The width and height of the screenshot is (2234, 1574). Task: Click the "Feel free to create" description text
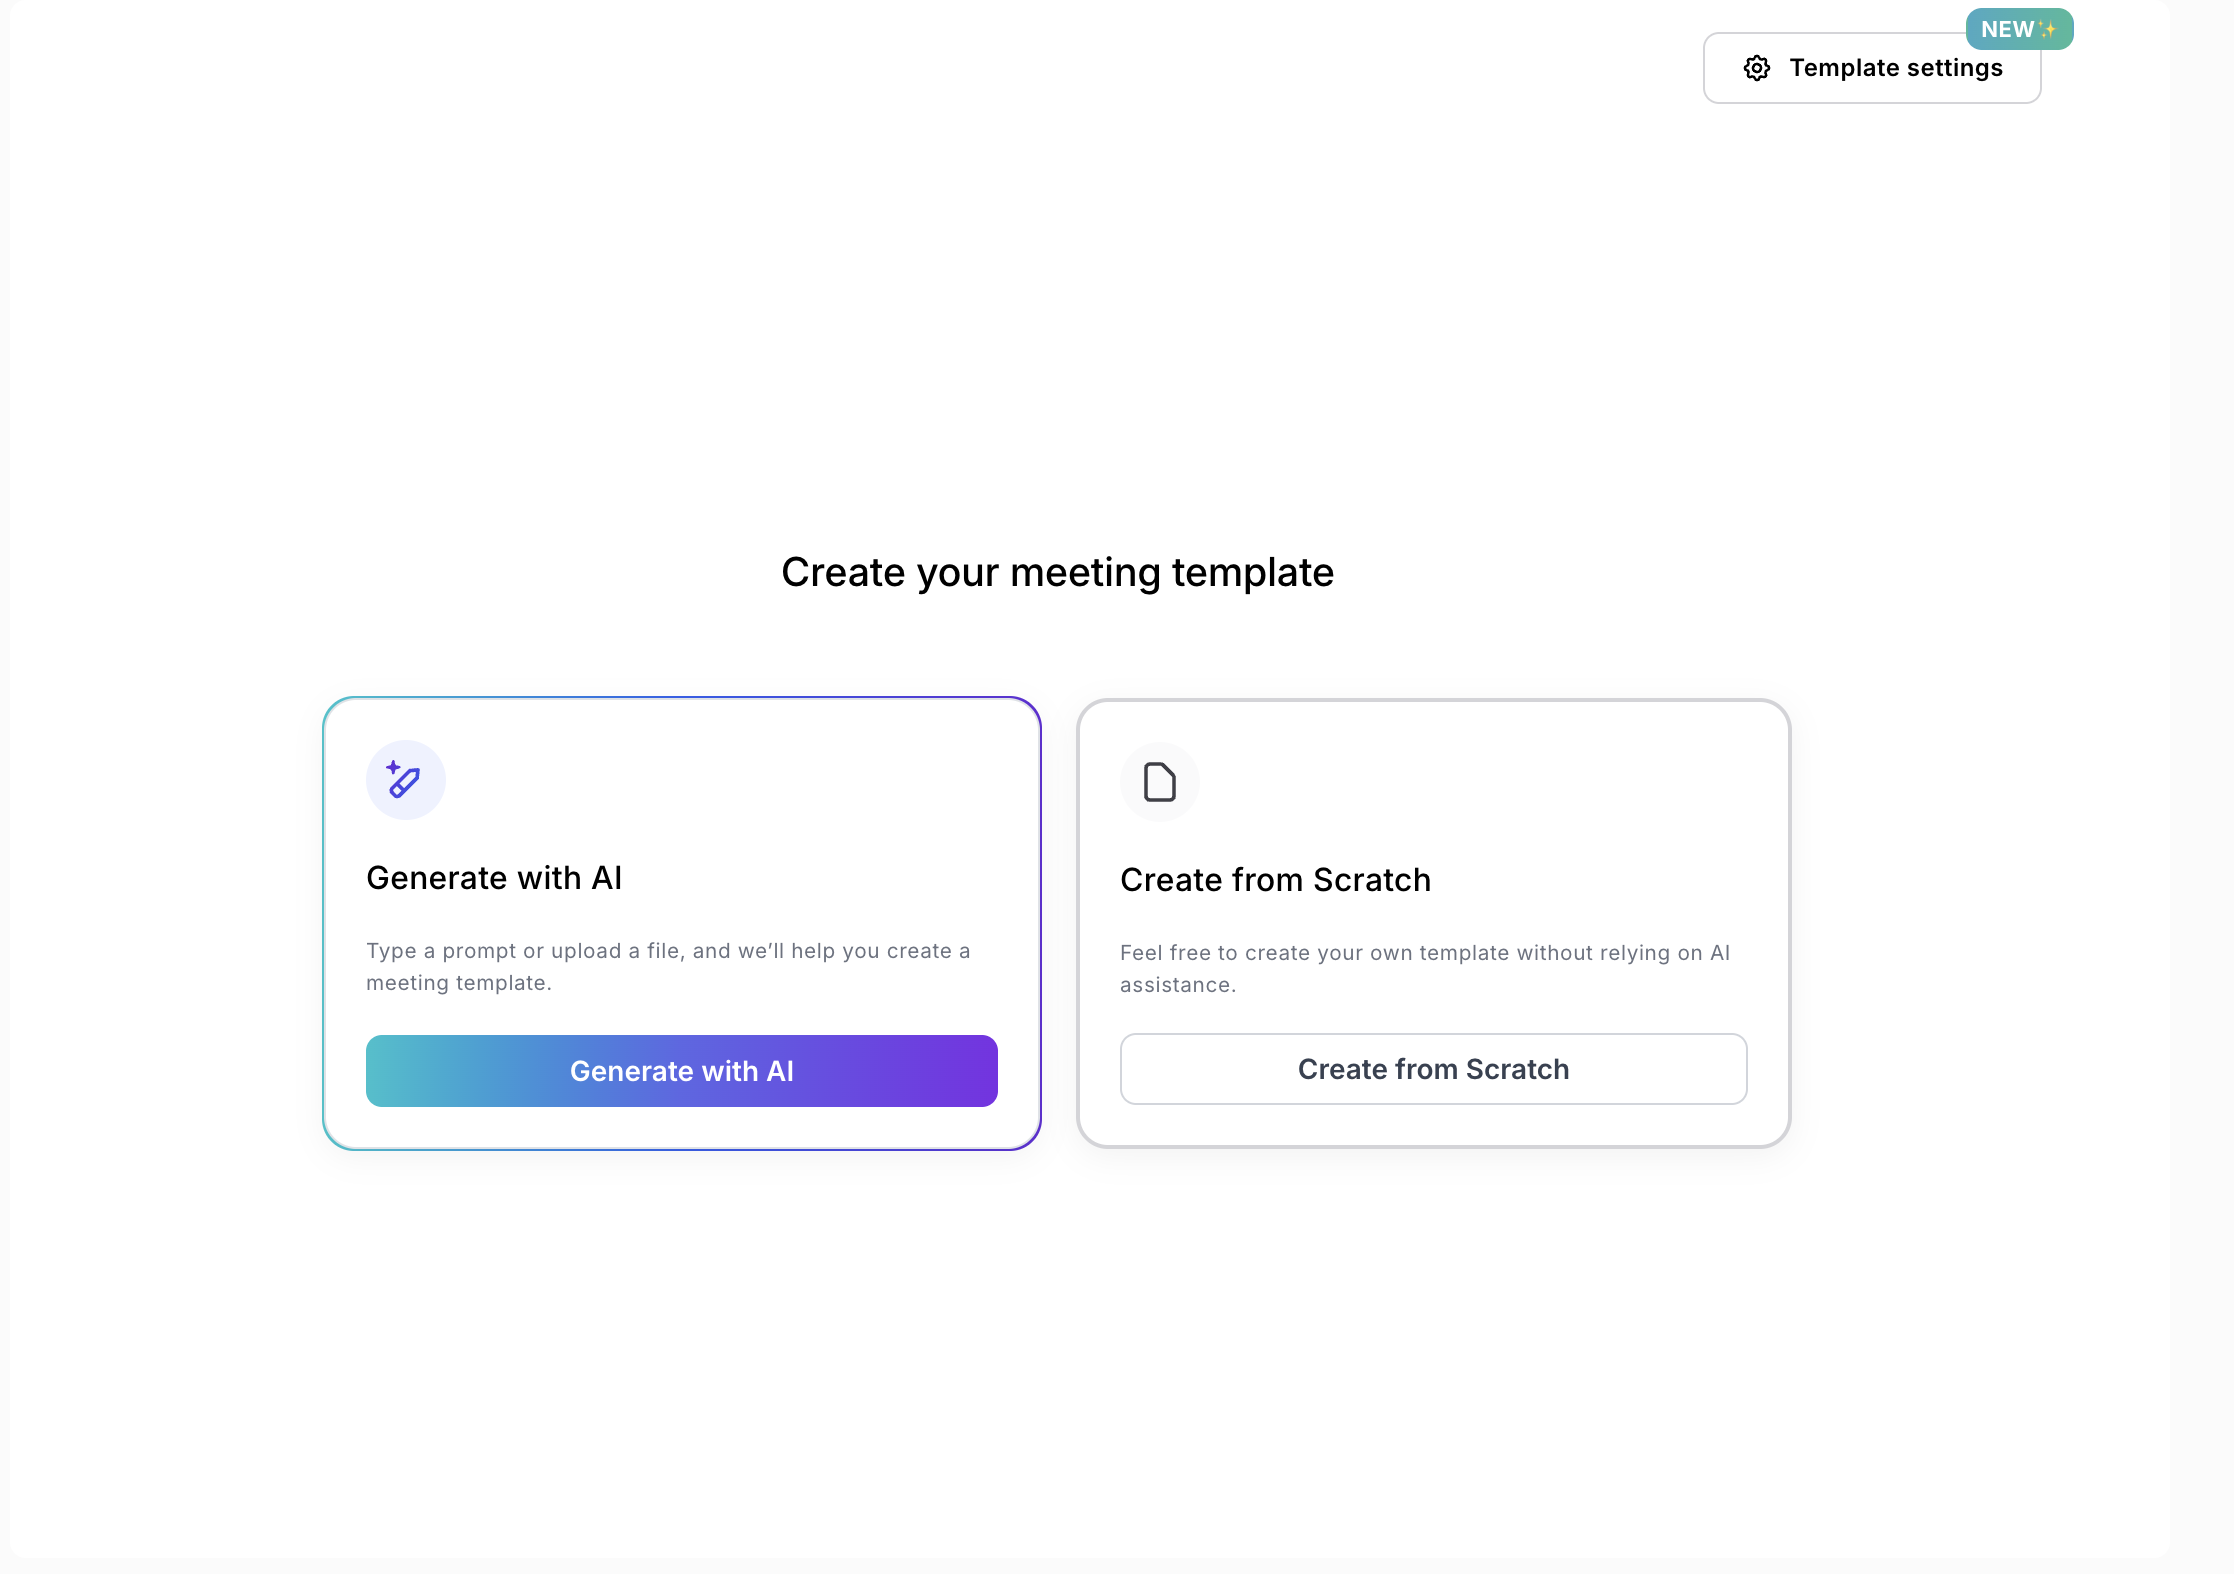1424,968
